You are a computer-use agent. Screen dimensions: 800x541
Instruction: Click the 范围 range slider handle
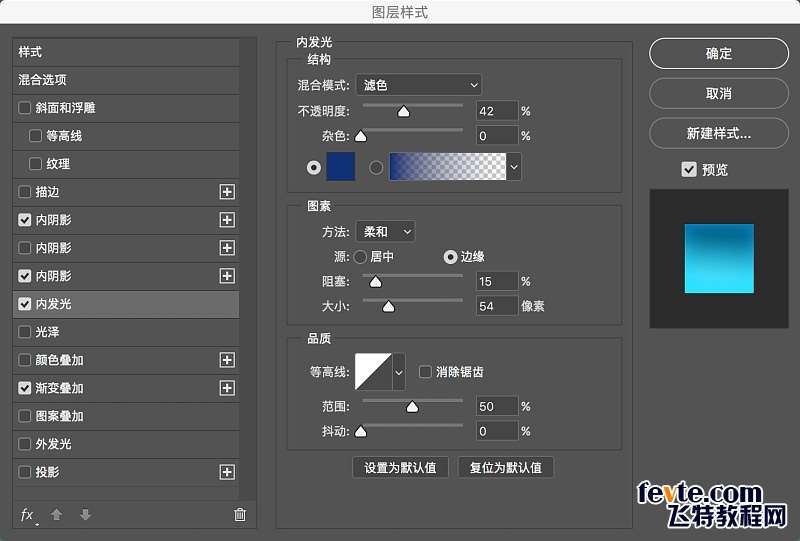coord(412,406)
